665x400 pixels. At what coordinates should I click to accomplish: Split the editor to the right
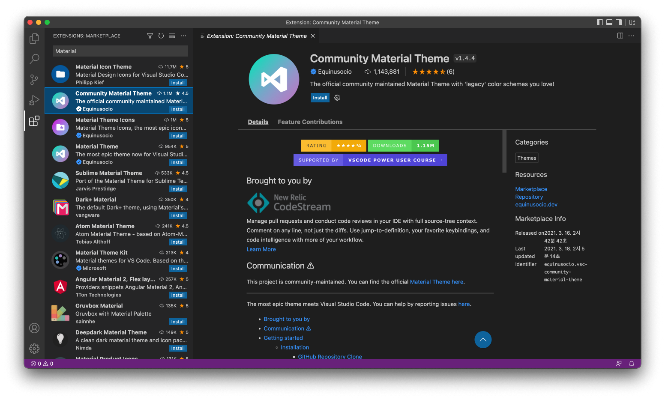(620, 36)
